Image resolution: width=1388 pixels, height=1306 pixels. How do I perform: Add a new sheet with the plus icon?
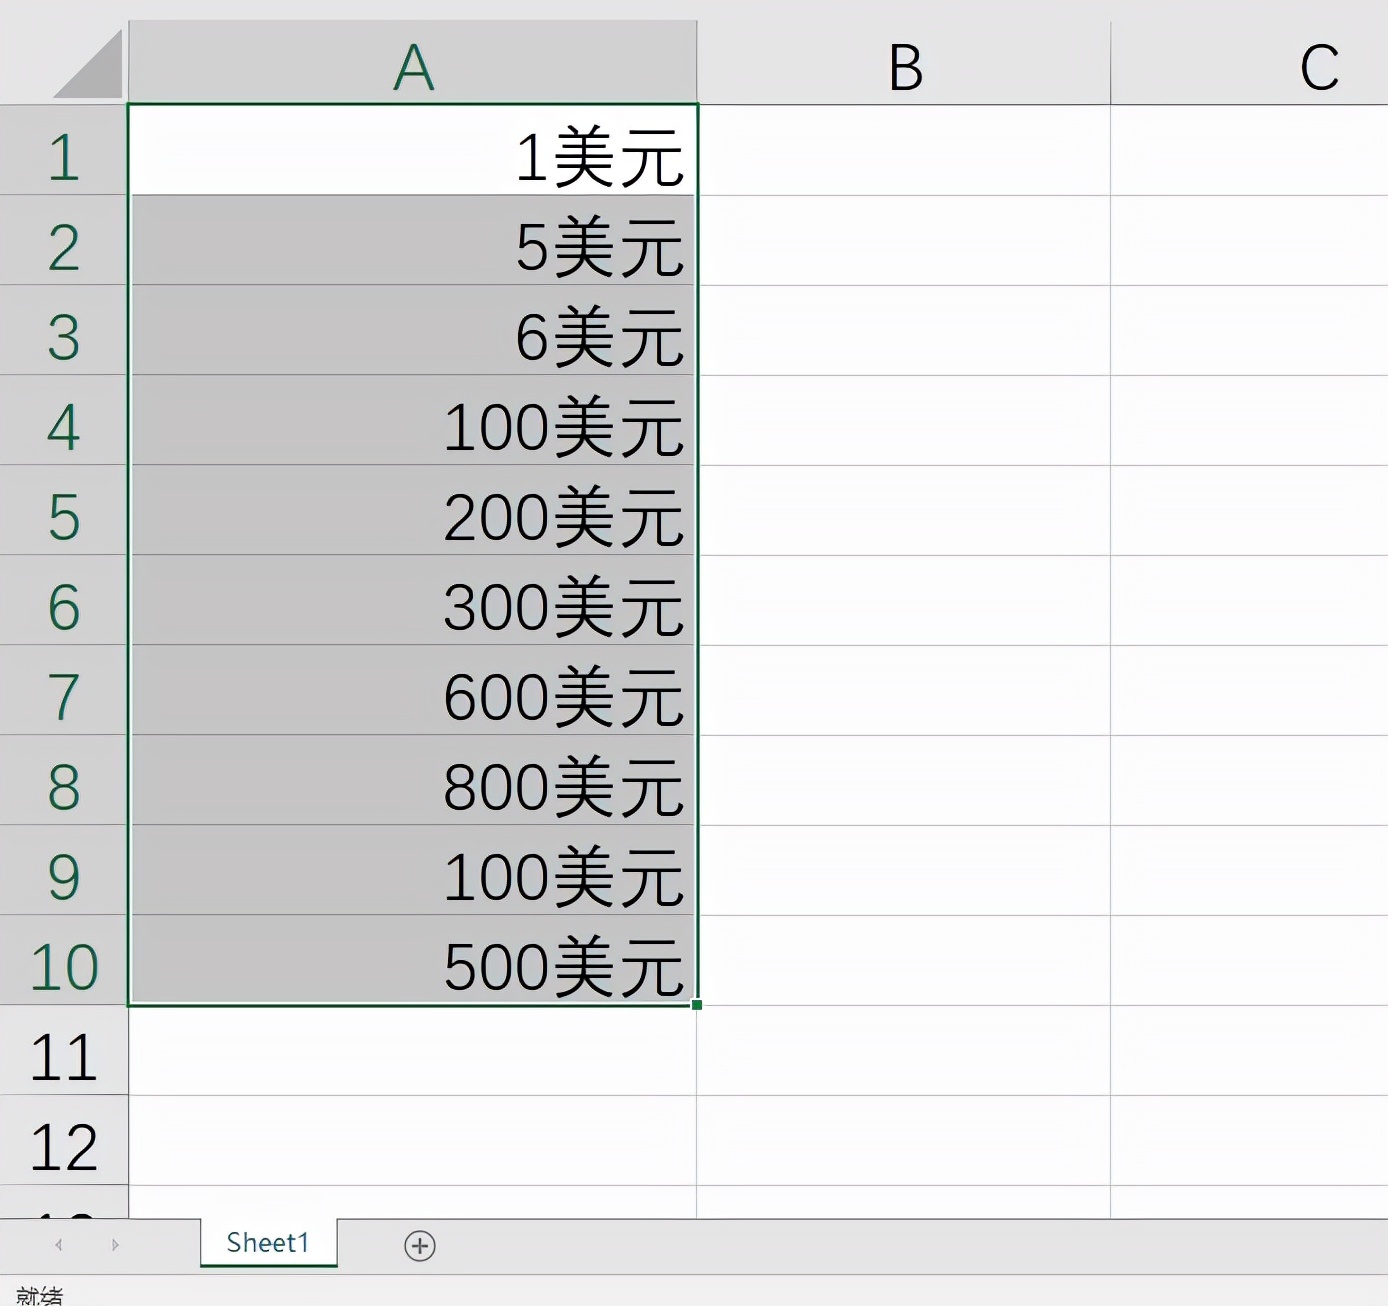pos(420,1245)
